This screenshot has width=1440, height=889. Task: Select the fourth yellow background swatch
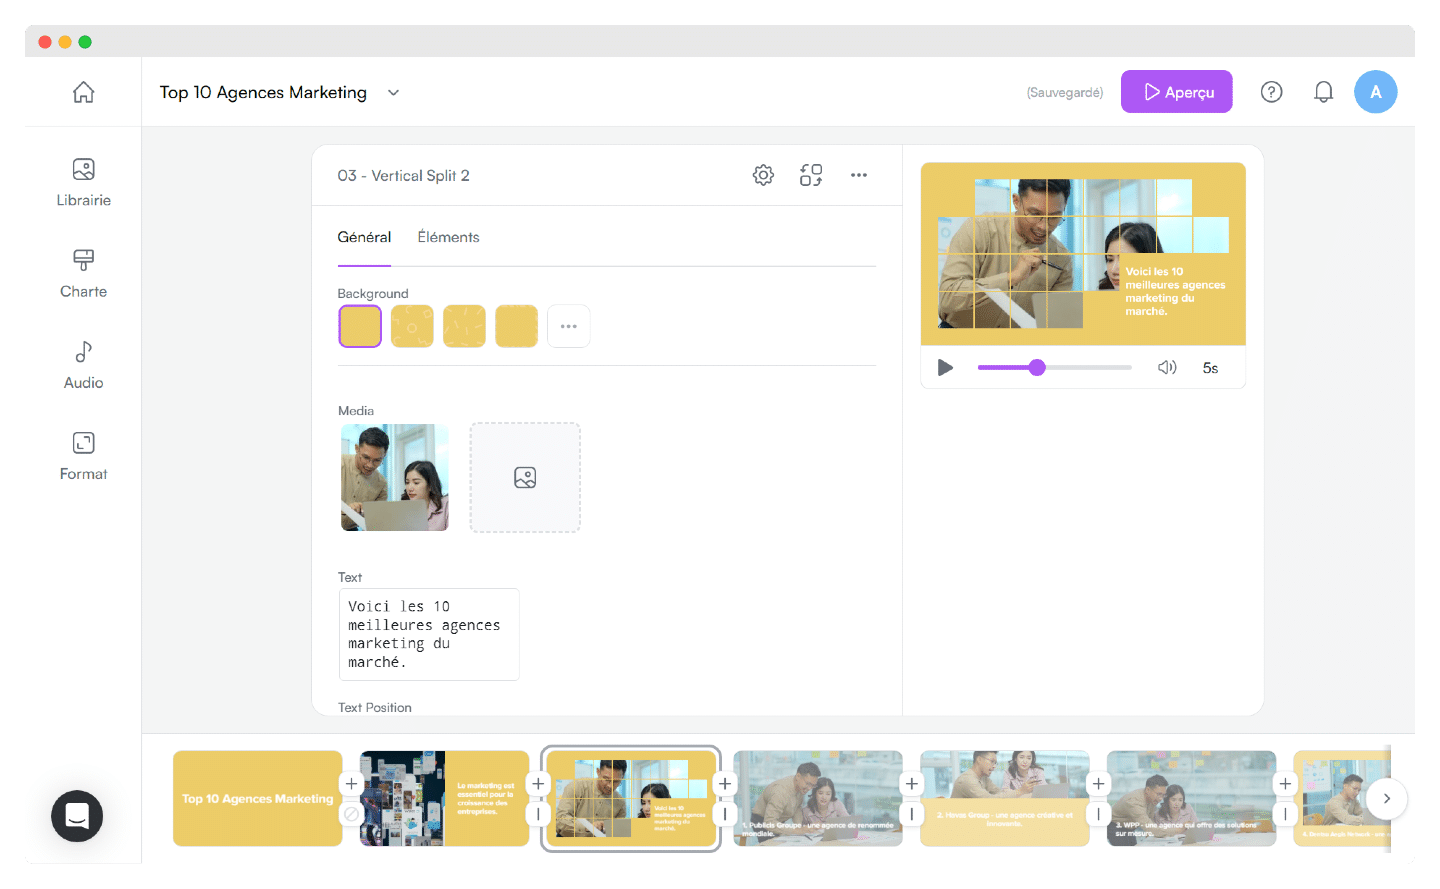516,326
